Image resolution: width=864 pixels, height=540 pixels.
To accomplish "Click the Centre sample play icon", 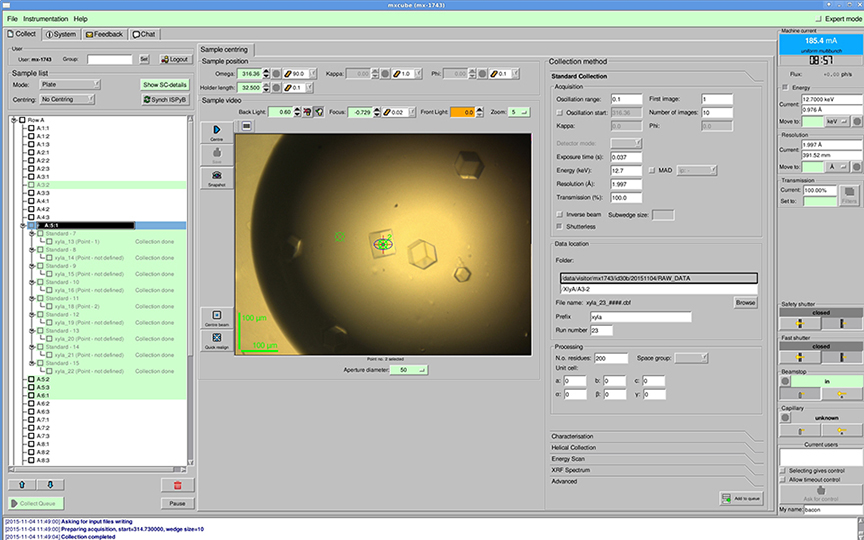I will click(216, 132).
